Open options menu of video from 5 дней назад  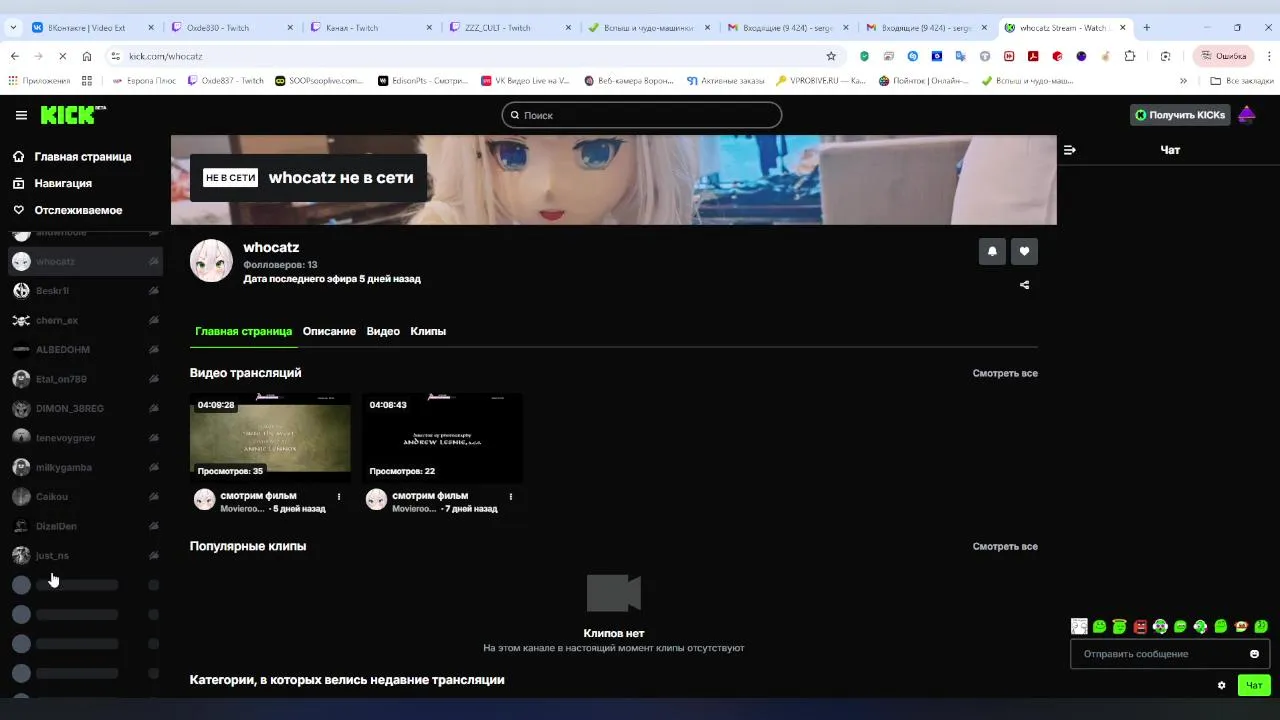(339, 496)
